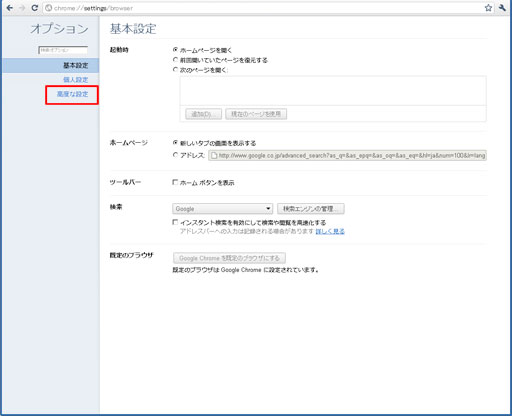Viewport: 512px width, 416px height.
Task: Click the options search field
Action: click(x=63, y=50)
